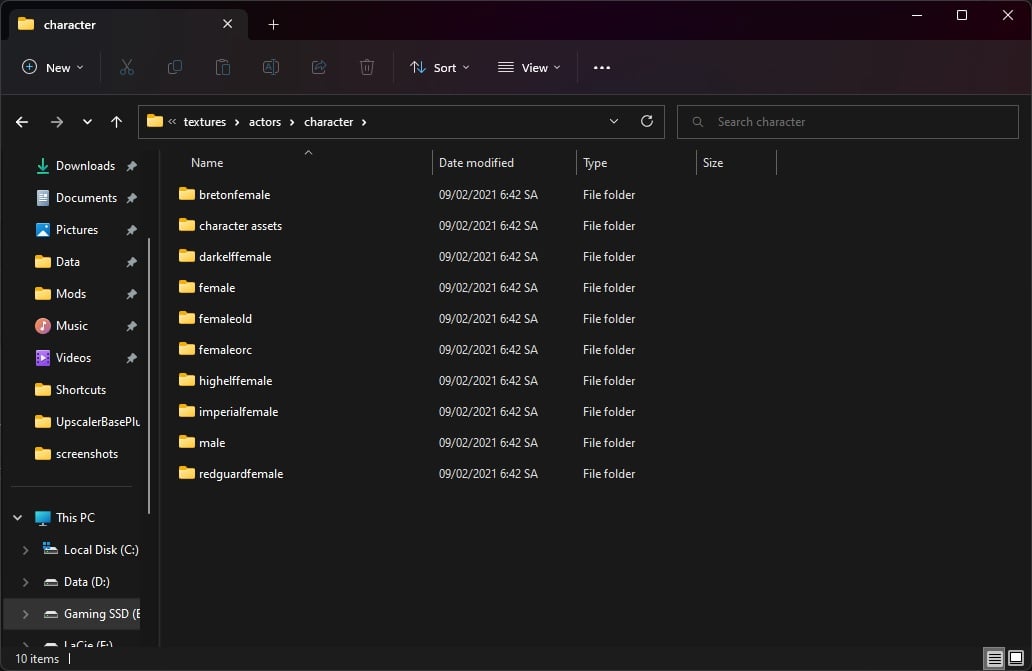Open Pictures in quick access
This screenshot has width=1032, height=671.
[76, 230]
